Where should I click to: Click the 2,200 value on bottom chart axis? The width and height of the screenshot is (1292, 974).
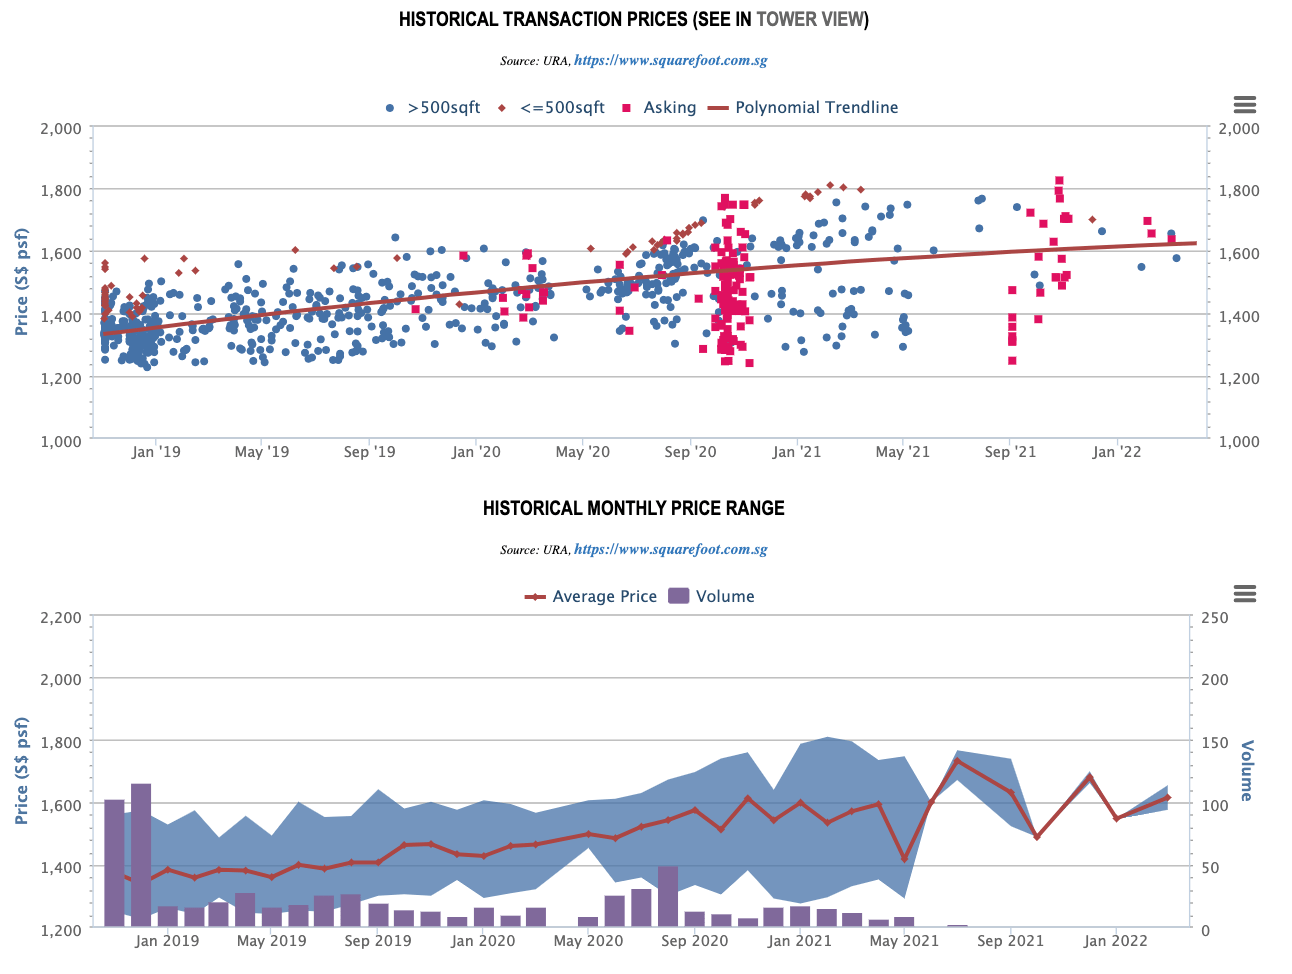point(62,618)
